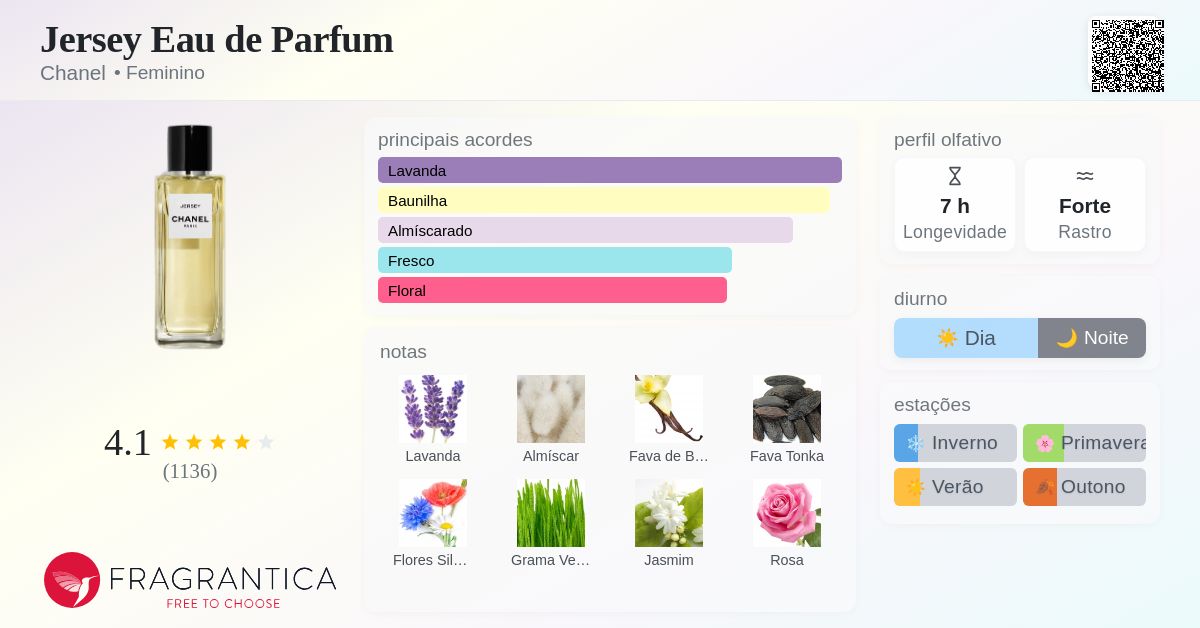The image size is (1200, 628).
Task: Toggle the Primavera season chip
Action: coord(1084,443)
